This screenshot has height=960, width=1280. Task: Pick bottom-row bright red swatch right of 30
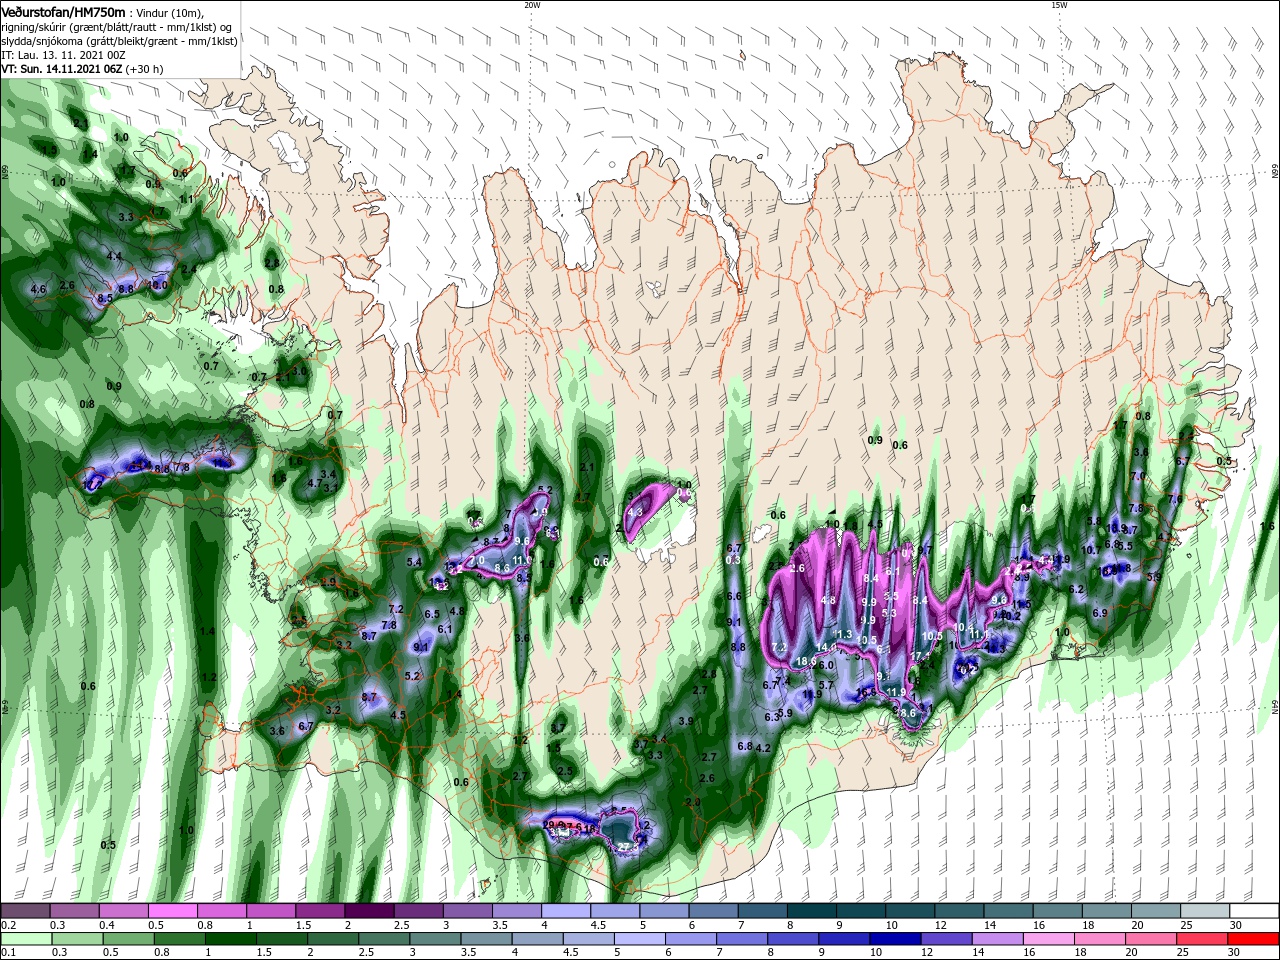point(1254,939)
